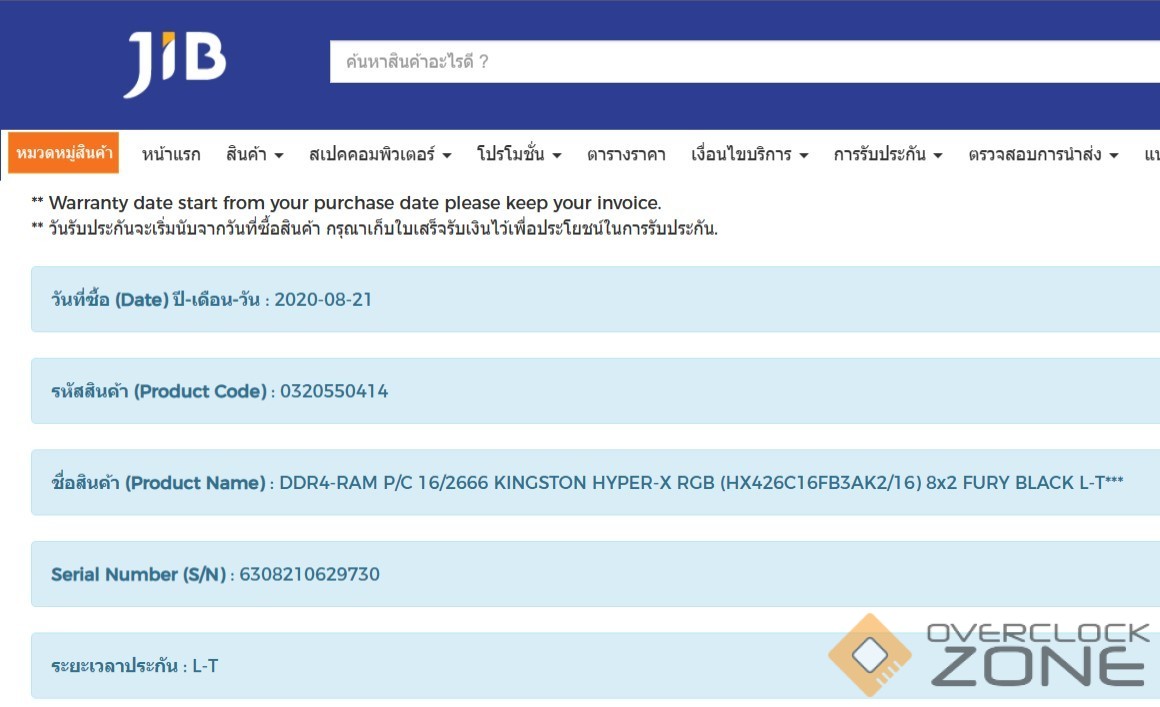The image size is (1160, 707).
Task: Click the English warranty date notice
Action: (x=346, y=203)
